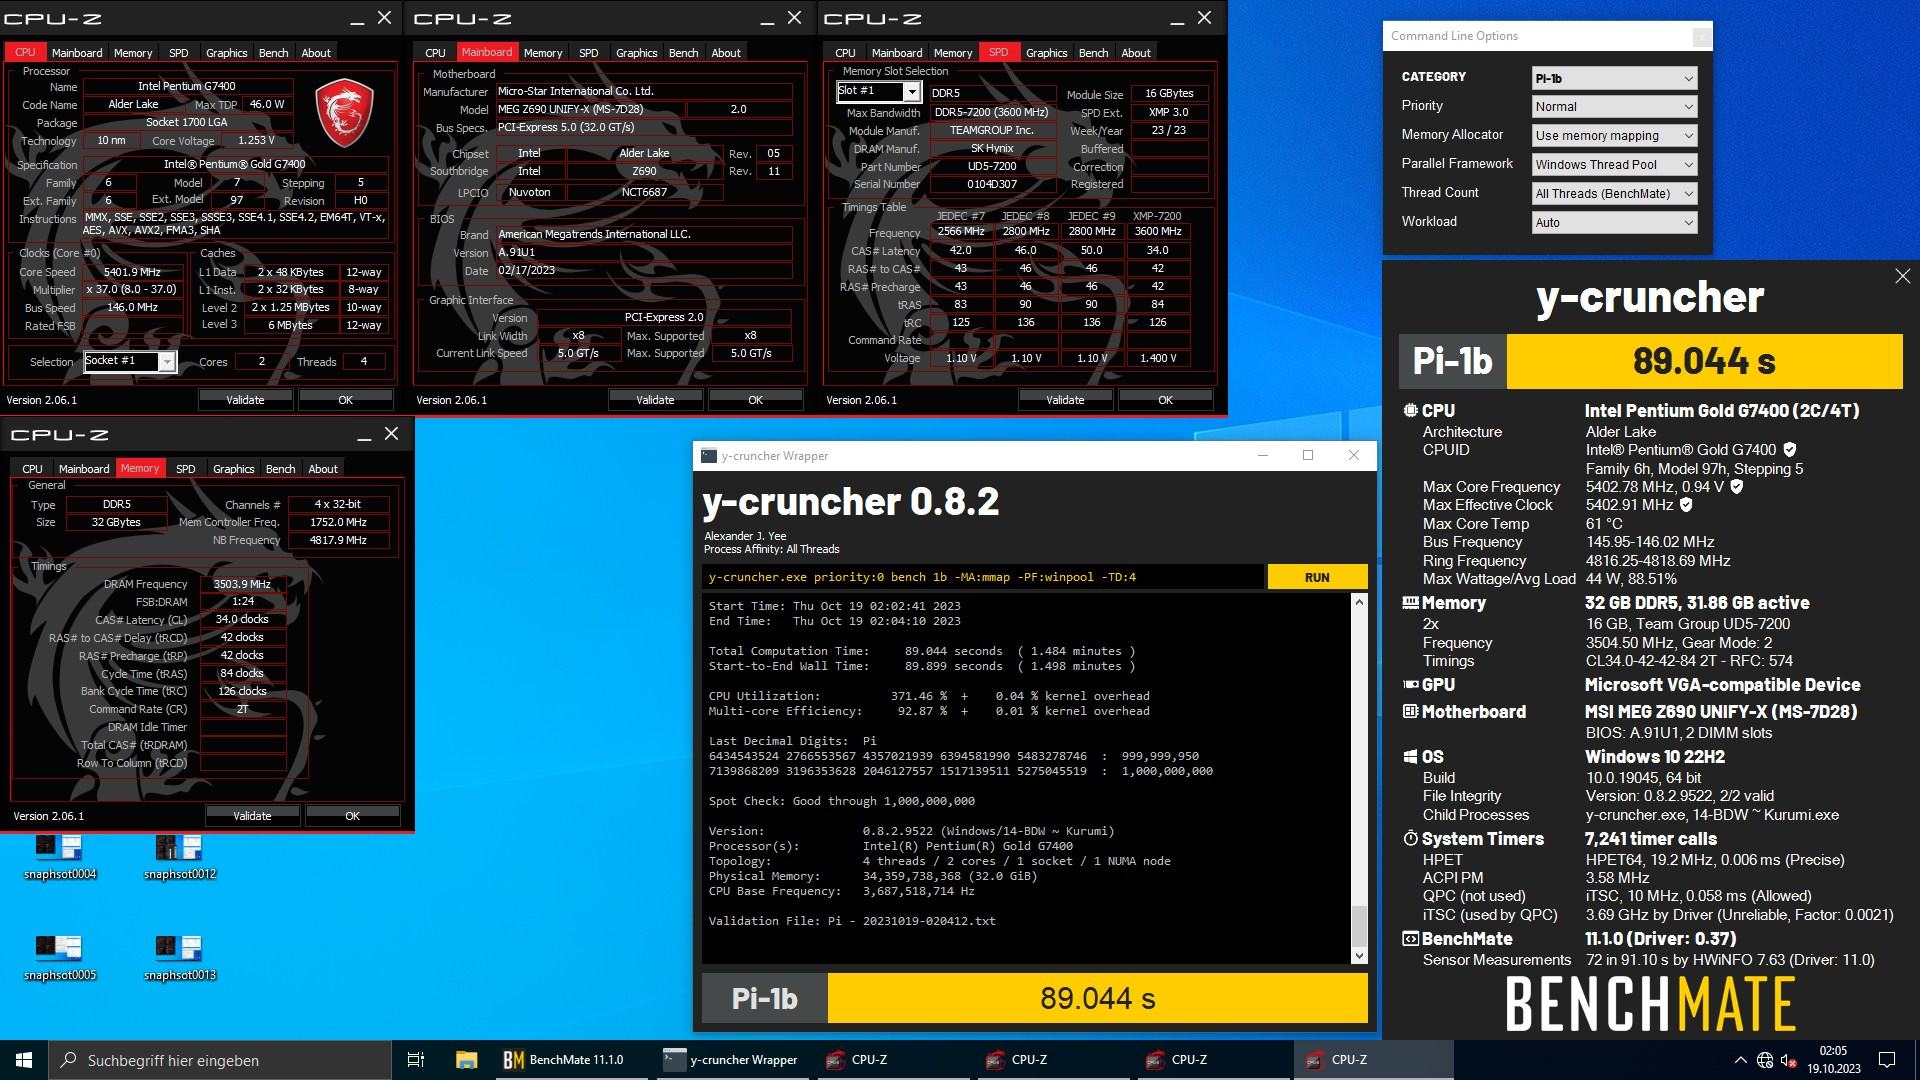Open the Memory Allocator dropdown
1920x1080 pixels.
[x=1614, y=136]
